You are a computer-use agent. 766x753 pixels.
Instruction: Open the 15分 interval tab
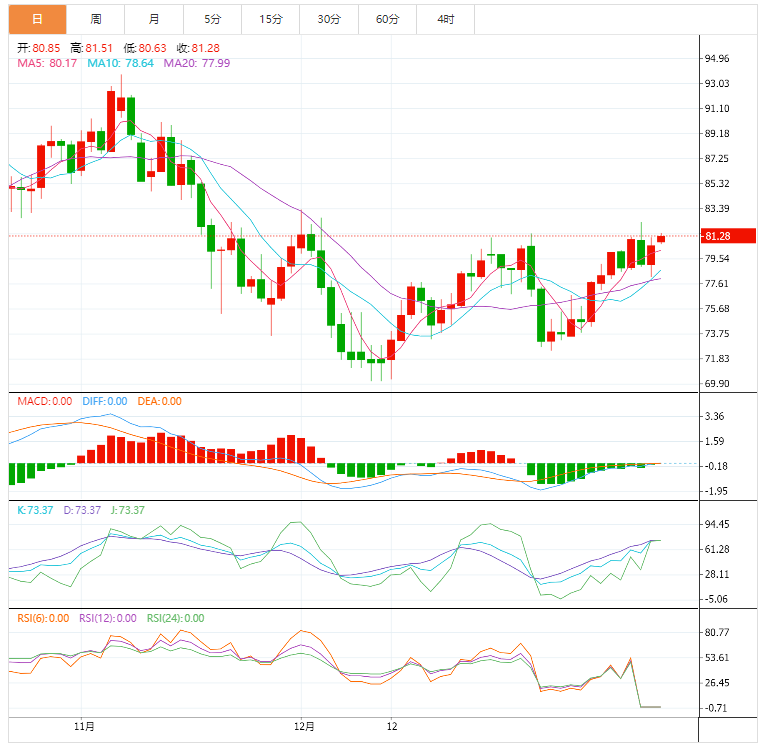(271, 19)
